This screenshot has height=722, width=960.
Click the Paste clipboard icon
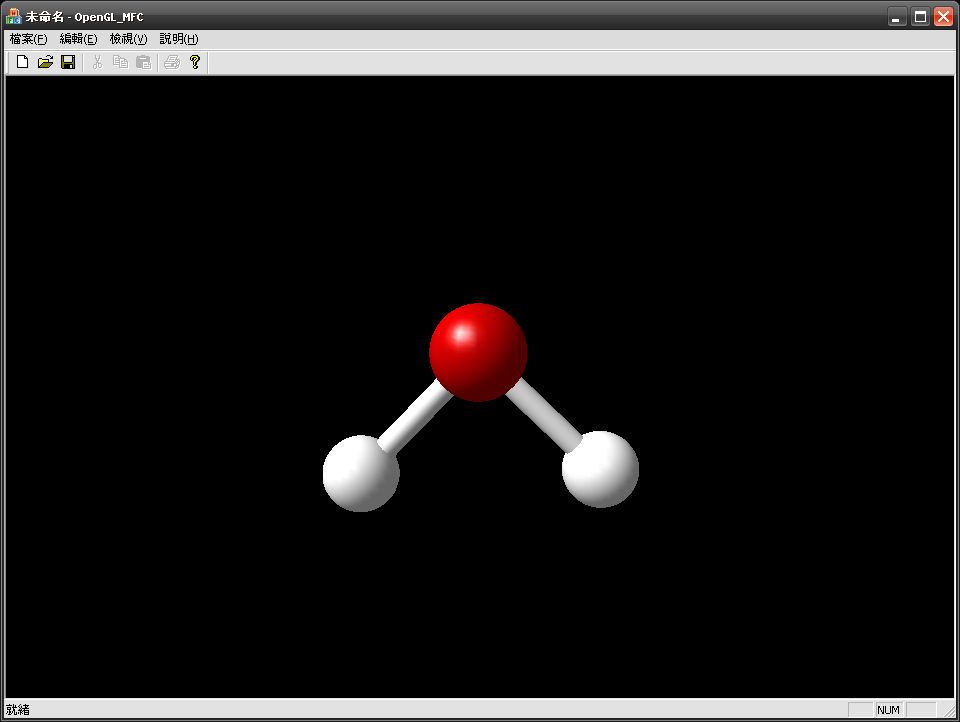point(143,62)
